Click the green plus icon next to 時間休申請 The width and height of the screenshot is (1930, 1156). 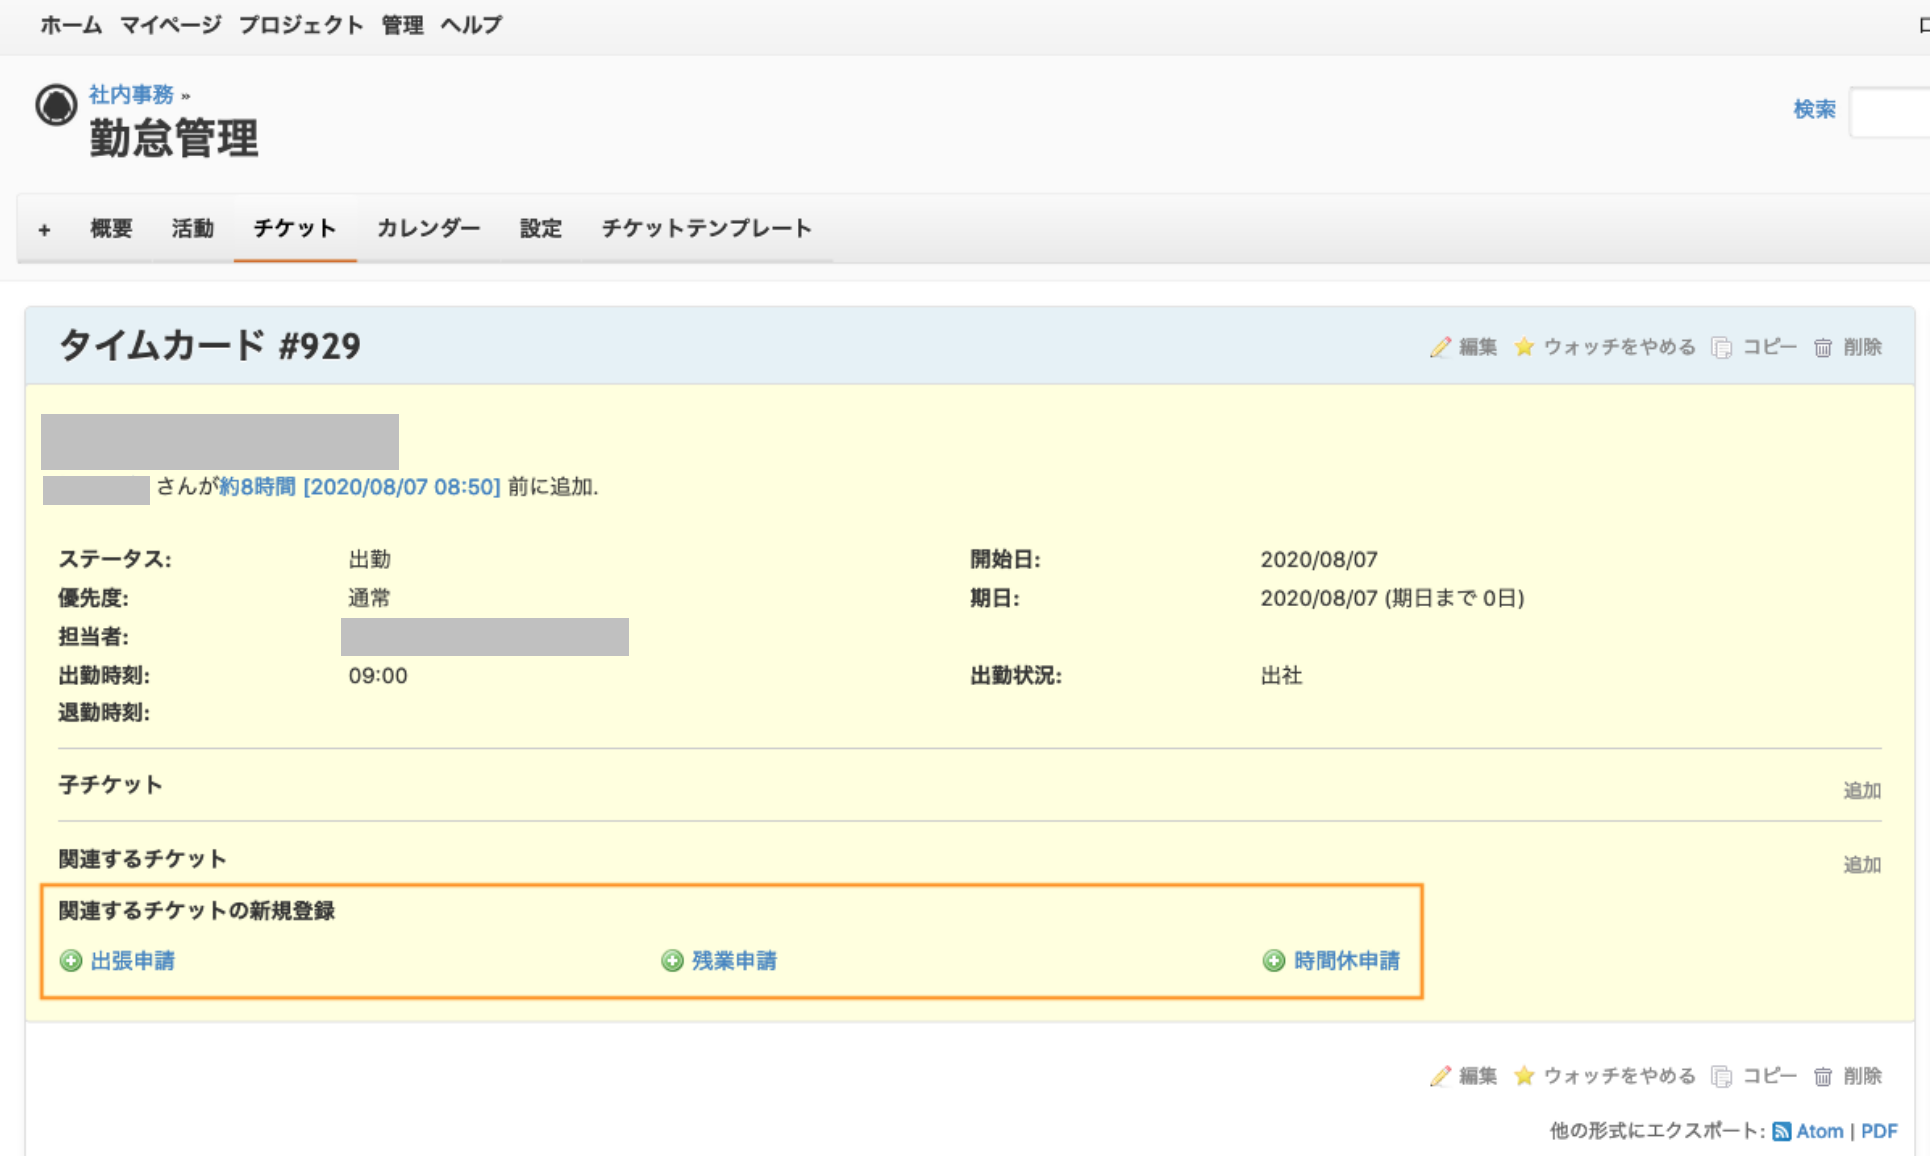pyautogui.click(x=1272, y=961)
